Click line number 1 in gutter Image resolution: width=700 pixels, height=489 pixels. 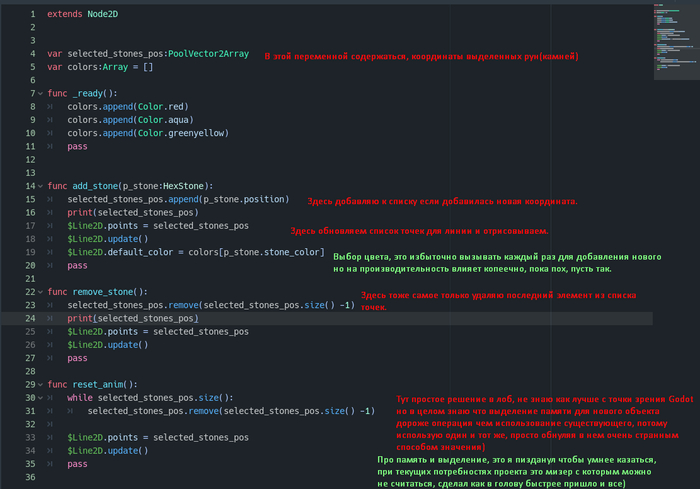click(x=33, y=15)
